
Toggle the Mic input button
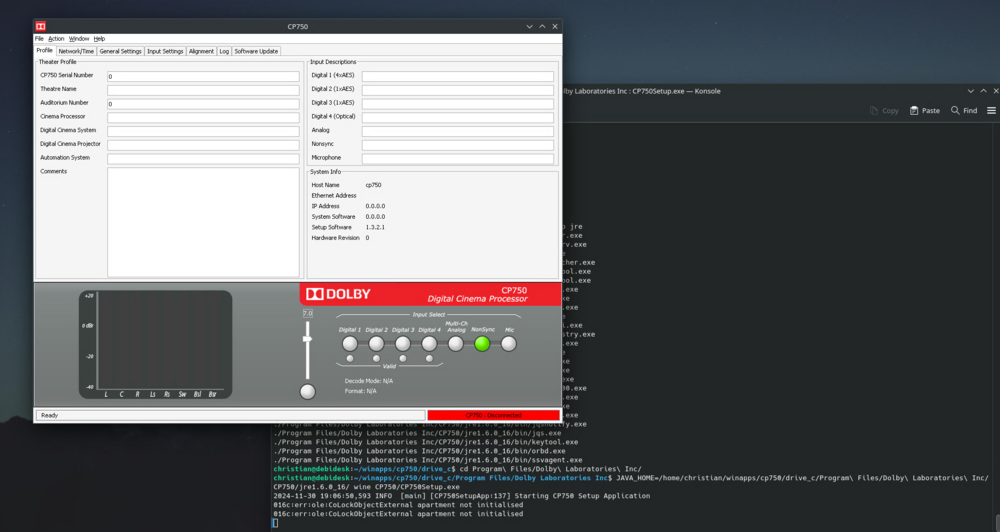coord(509,344)
